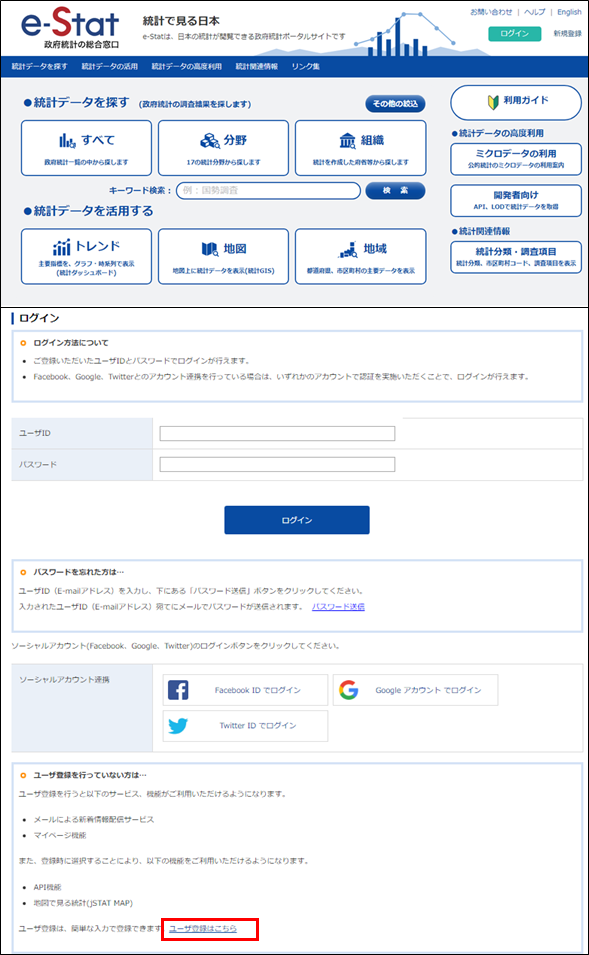Open the 地域 region icon card
This screenshot has height=955, width=589.
tap(361, 256)
